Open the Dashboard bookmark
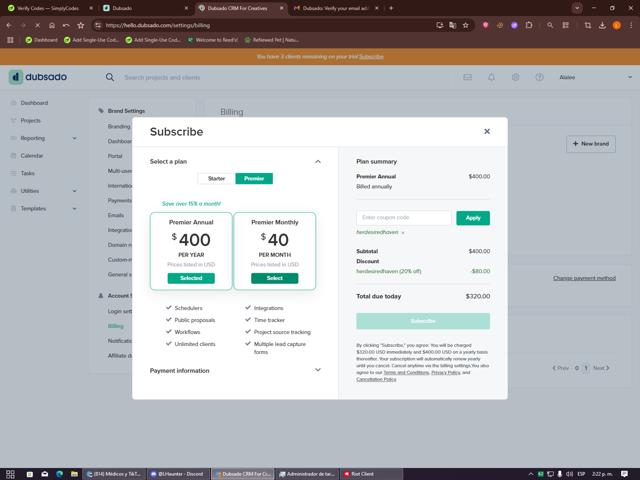640x480 pixels. click(41, 40)
